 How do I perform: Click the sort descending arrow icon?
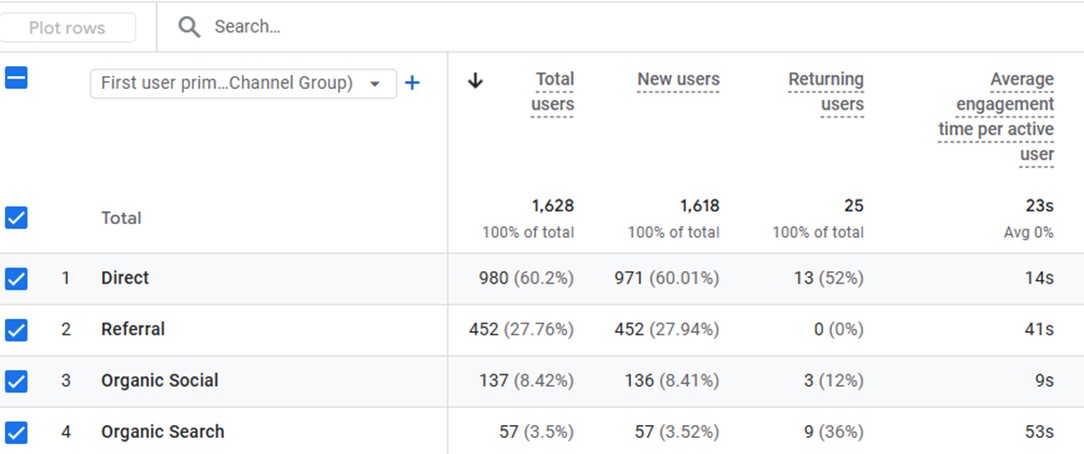click(476, 81)
